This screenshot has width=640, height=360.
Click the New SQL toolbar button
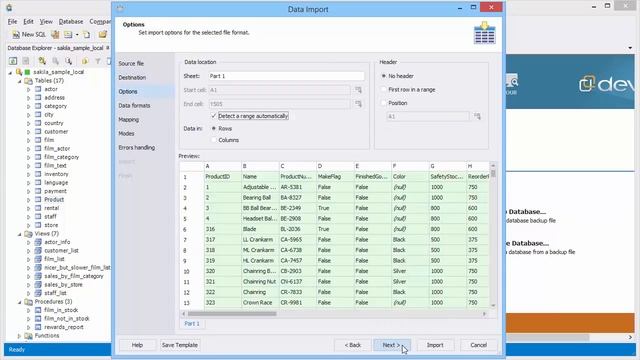(29, 35)
